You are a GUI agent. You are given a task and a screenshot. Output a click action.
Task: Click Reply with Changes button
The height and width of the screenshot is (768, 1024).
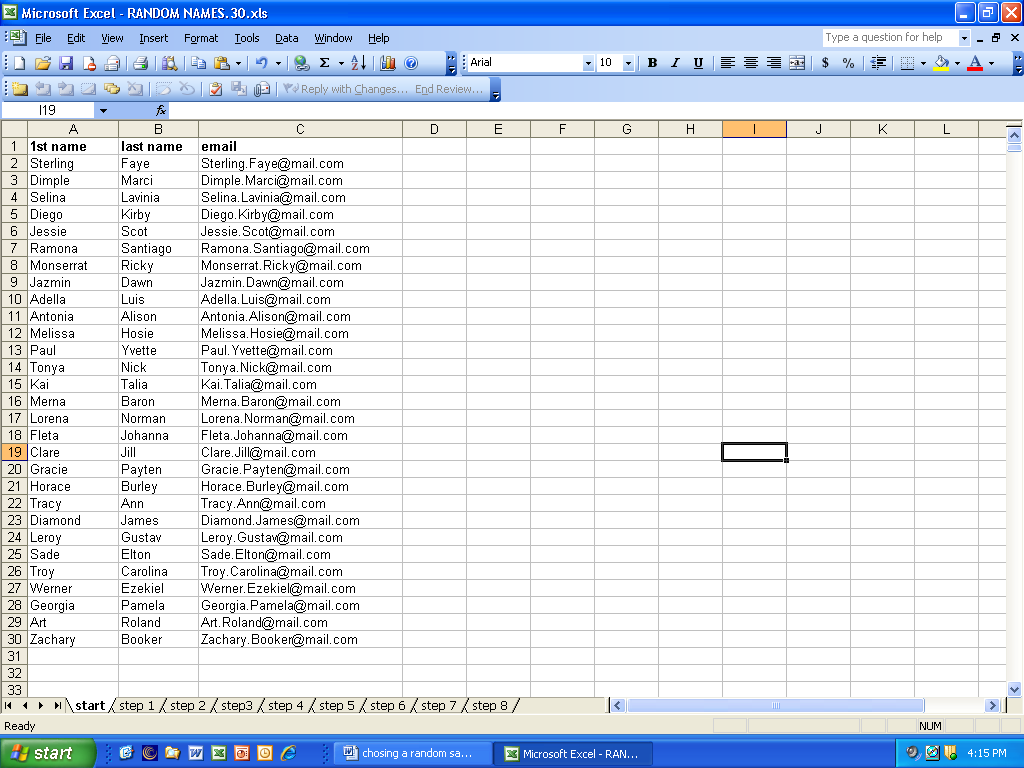(x=345, y=89)
